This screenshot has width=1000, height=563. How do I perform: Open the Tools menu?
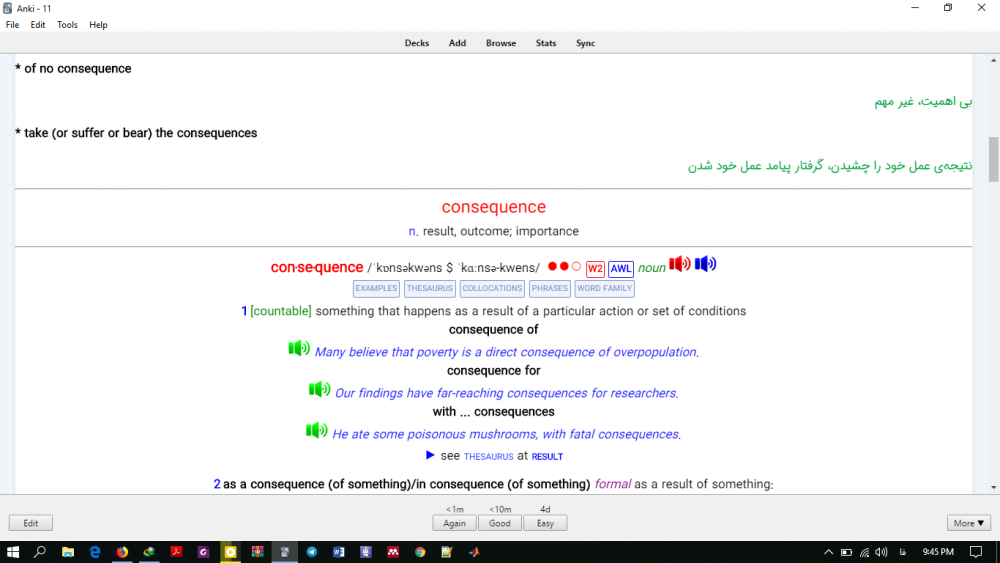coord(67,25)
